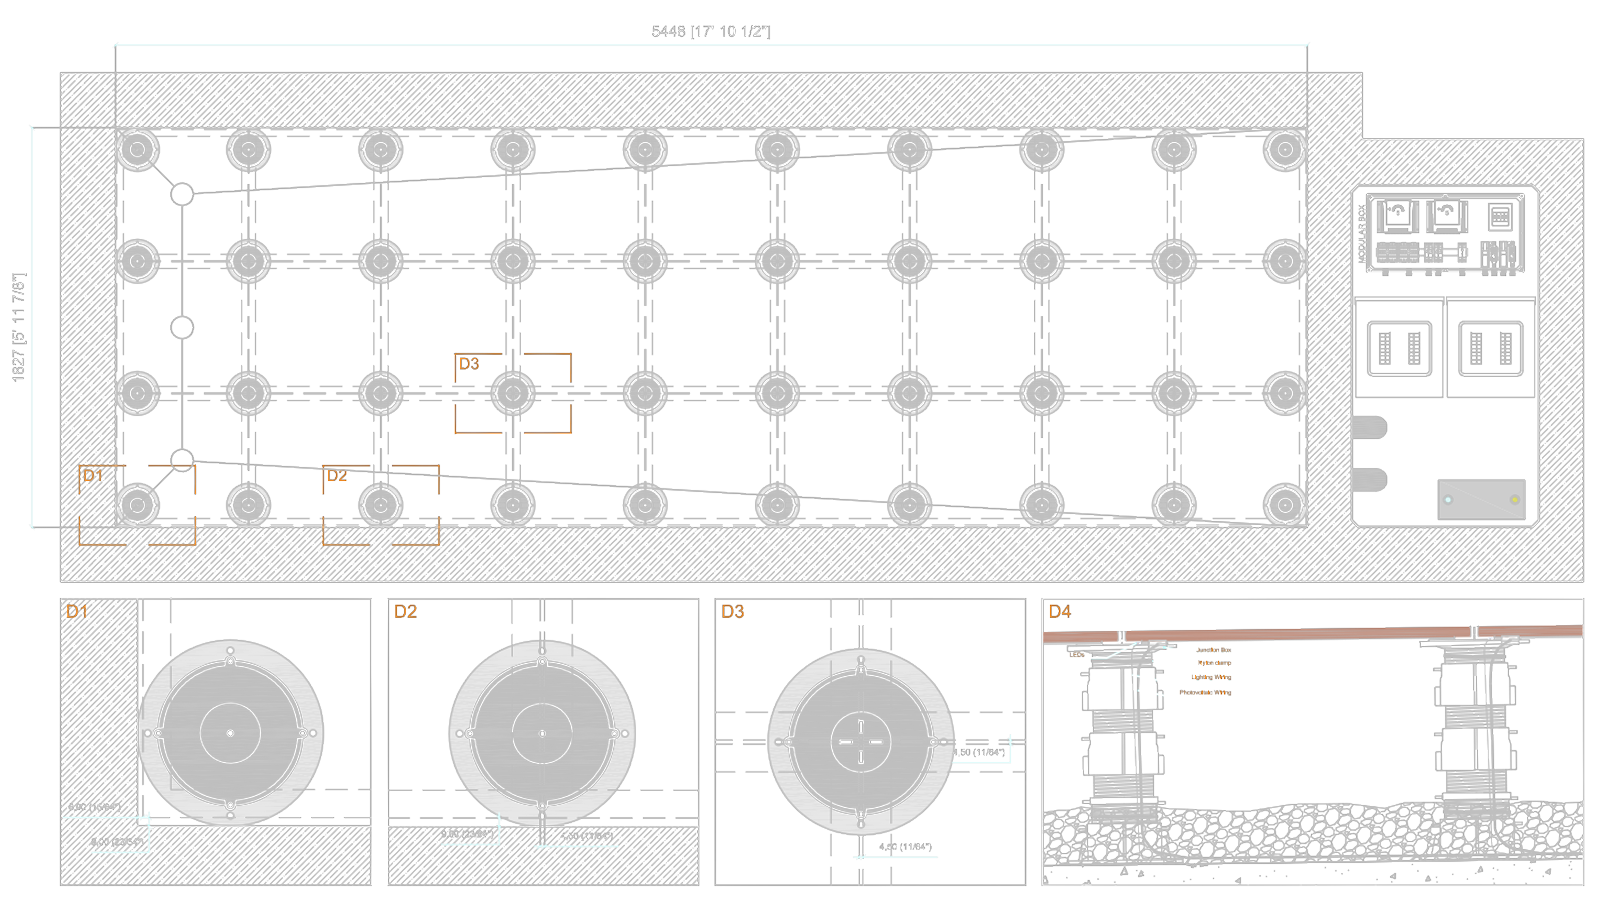This screenshot has height=916, width=1600.
Task: Select the left battery unit below modular box
Action: click(1399, 348)
